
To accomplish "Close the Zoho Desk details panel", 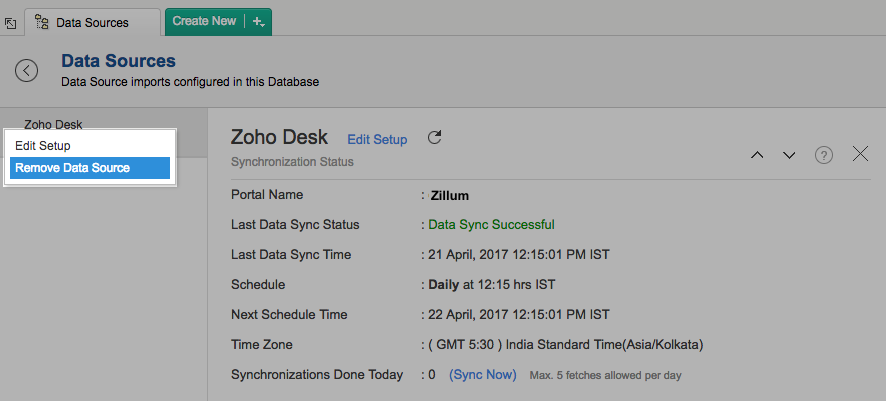I will pyautogui.click(x=860, y=154).
